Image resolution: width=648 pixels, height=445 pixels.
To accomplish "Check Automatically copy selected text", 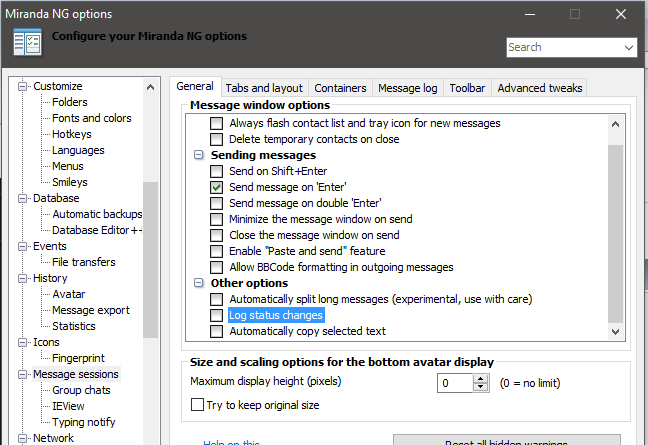I will pos(217,331).
